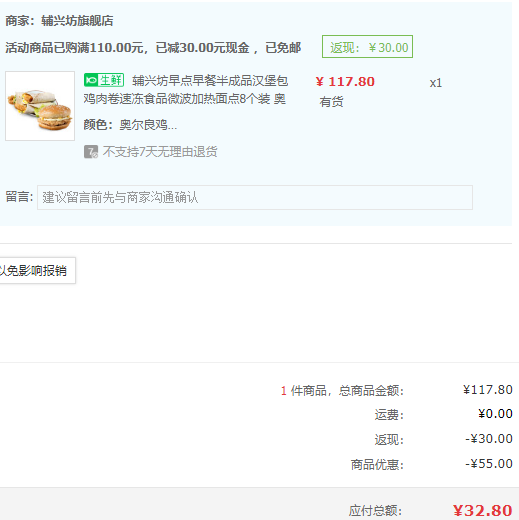The width and height of the screenshot is (519, 520).
Task: Click the 颜色: 奥尔良鸡... variant text
Action: pyautogui.click(x=130, y=125)
